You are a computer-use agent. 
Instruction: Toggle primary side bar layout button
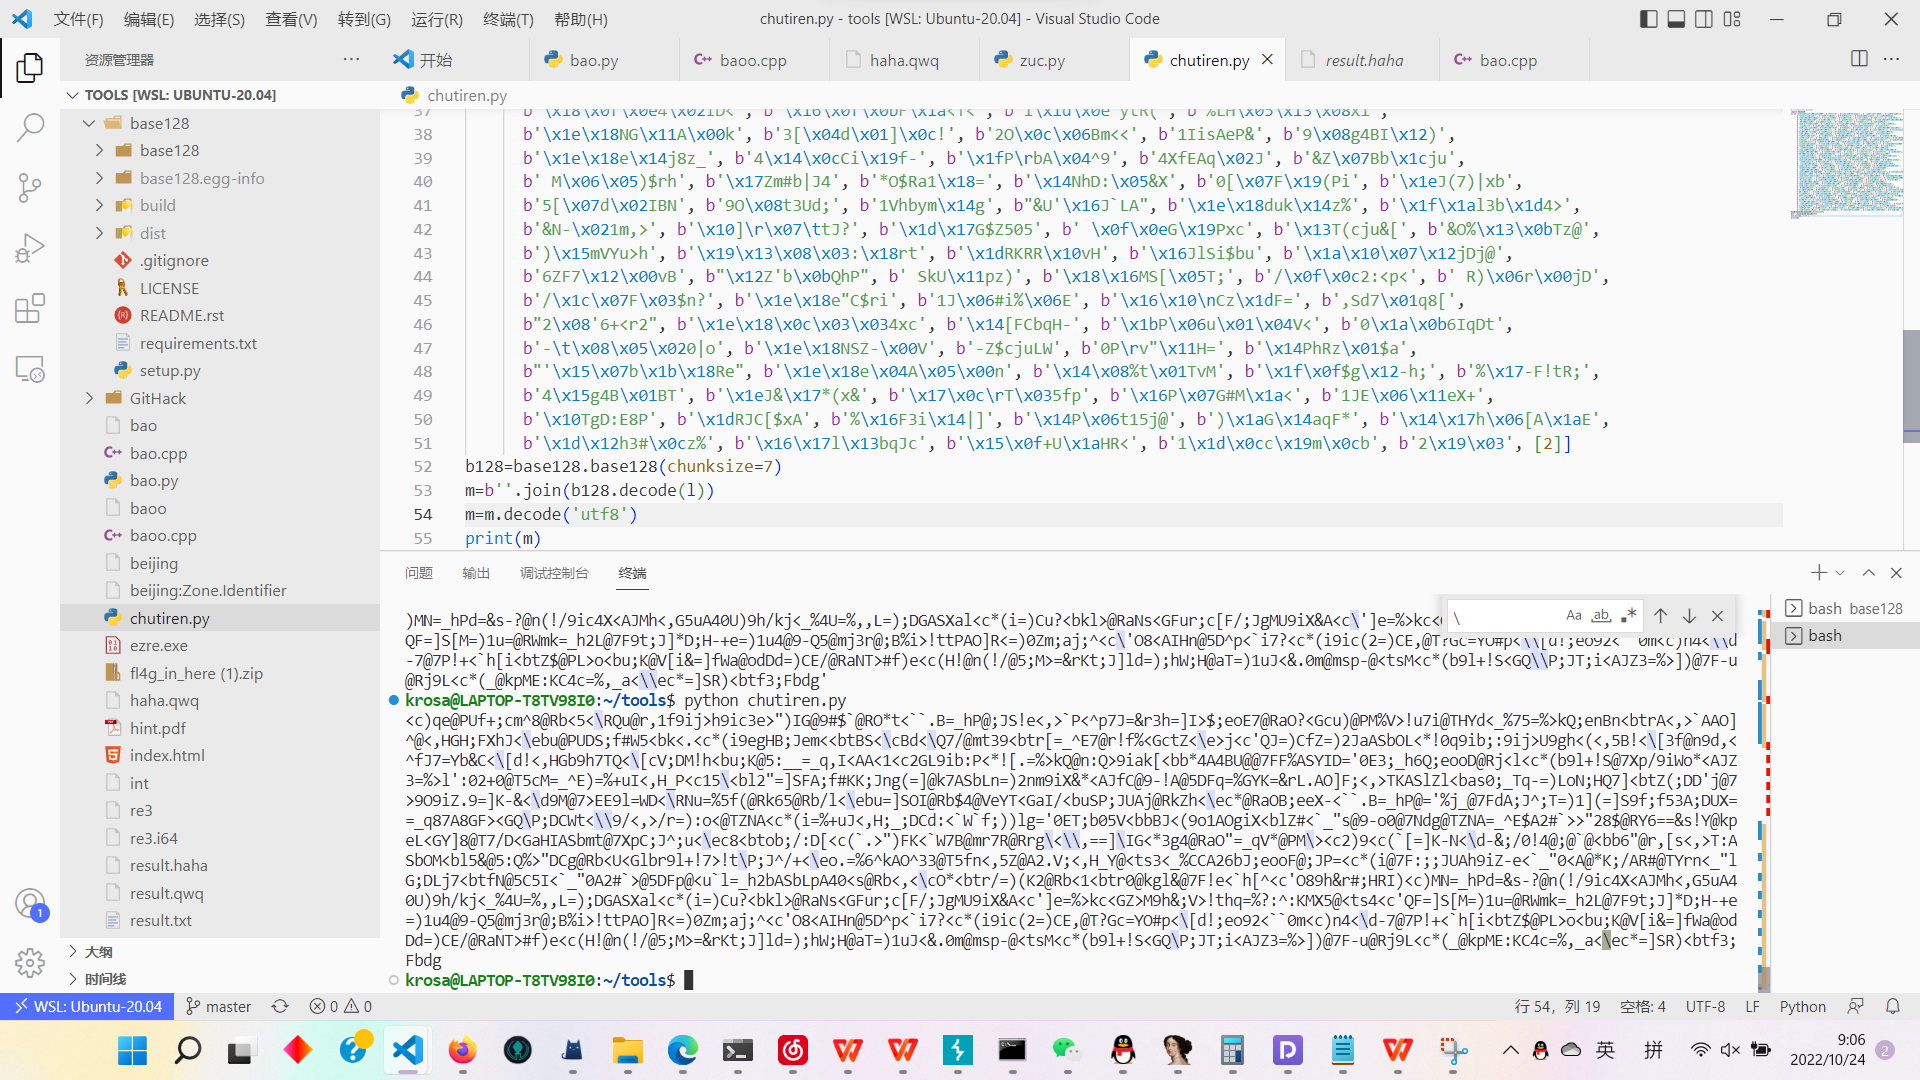pos(1649,19)
